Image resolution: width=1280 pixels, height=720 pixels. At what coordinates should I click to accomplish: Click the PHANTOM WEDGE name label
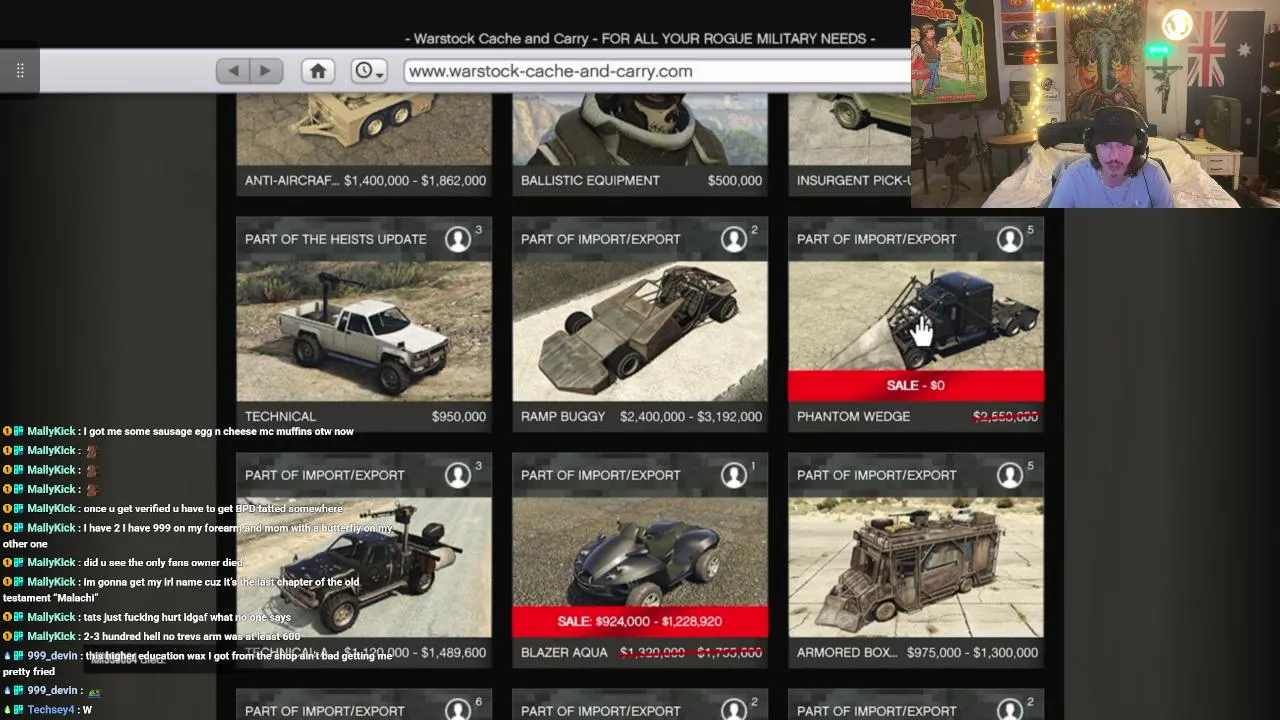tap(853, 417)
